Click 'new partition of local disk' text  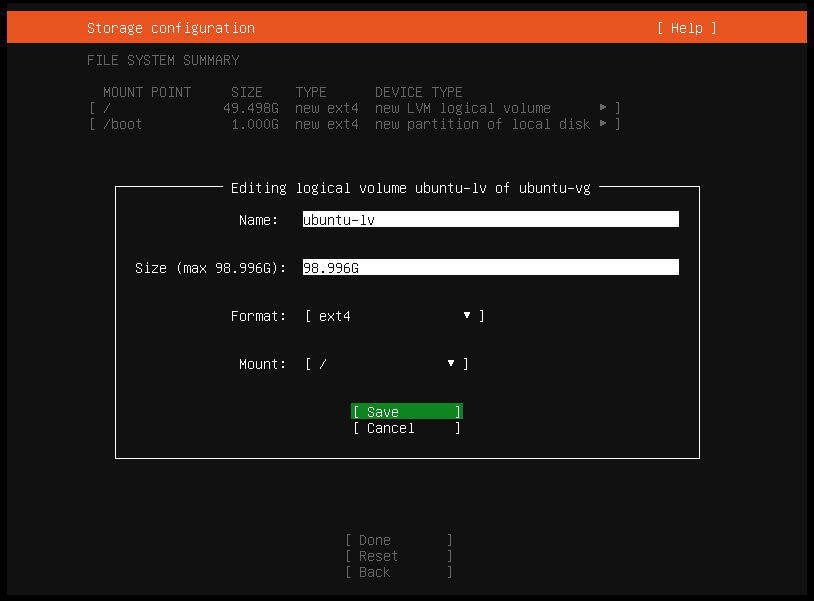coord(482,124)
